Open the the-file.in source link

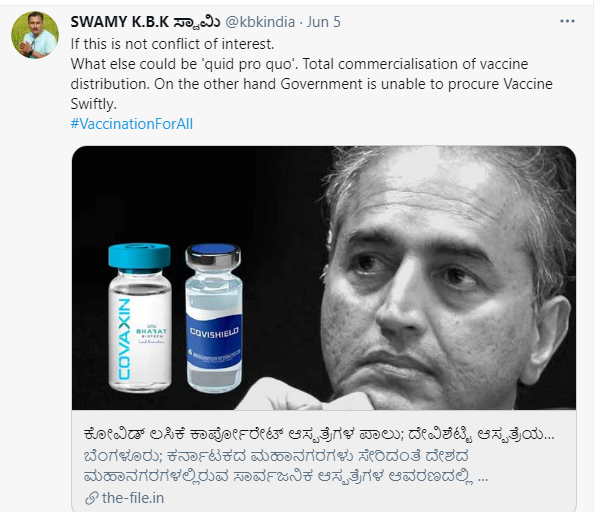pyautogui.click(x=133, y=498)
